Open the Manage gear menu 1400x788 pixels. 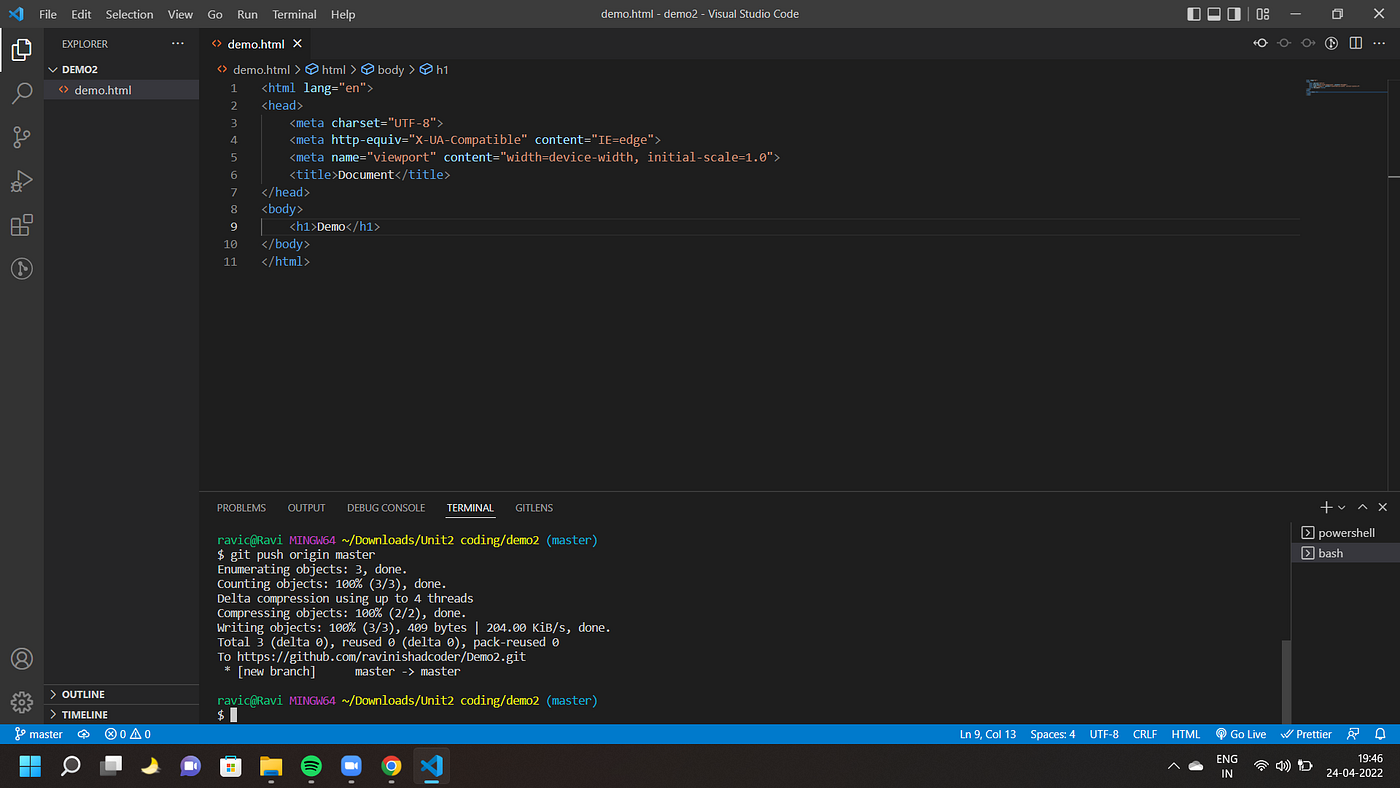point(21,702)
